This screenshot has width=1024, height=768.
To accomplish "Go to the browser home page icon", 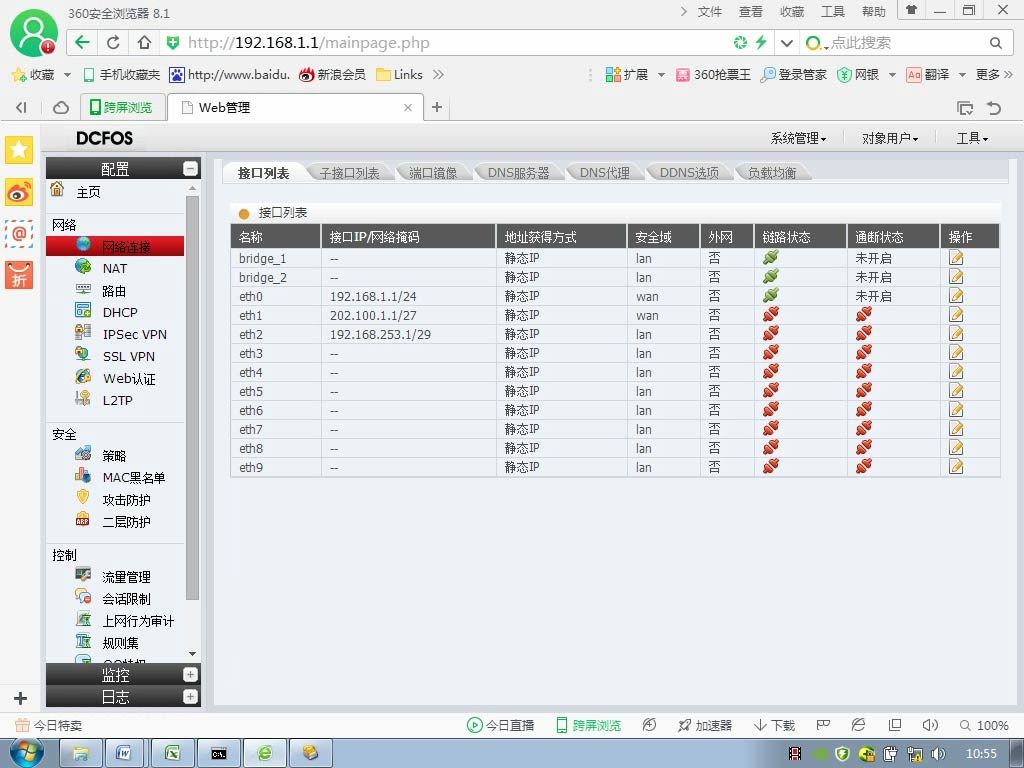I will tap(144, 42).
